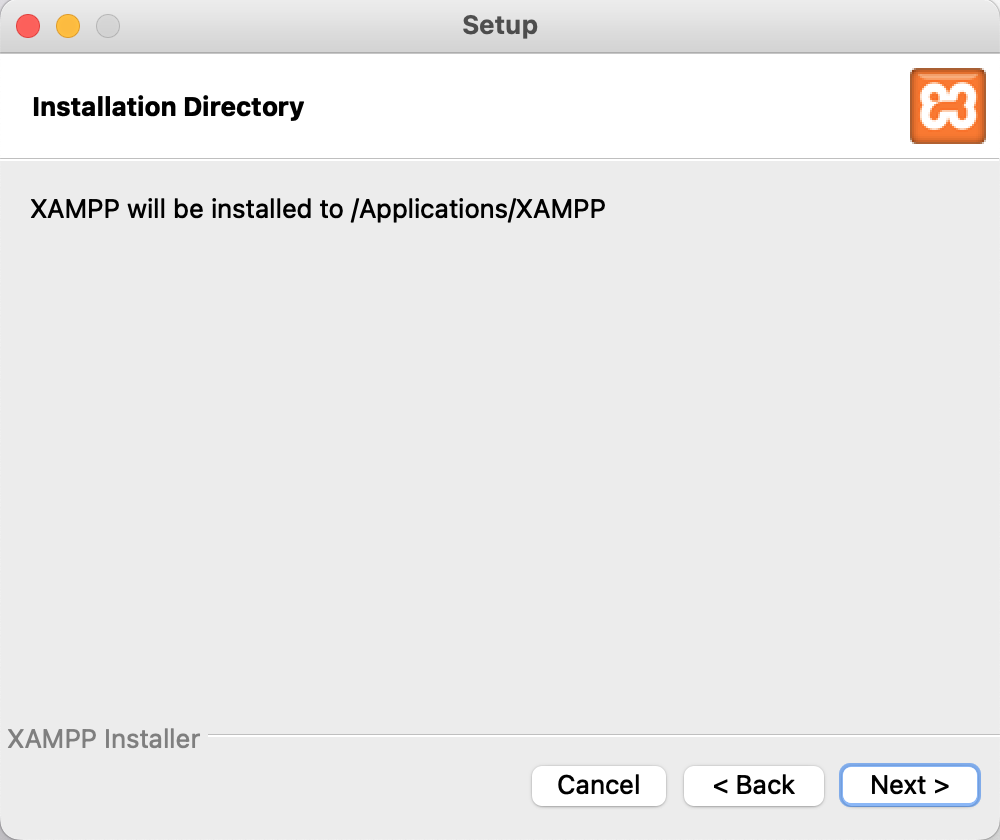This screenshot has width=1000, height=840.
Task: Cancel the XAMPP installation
Action: [x=598, y=785]
